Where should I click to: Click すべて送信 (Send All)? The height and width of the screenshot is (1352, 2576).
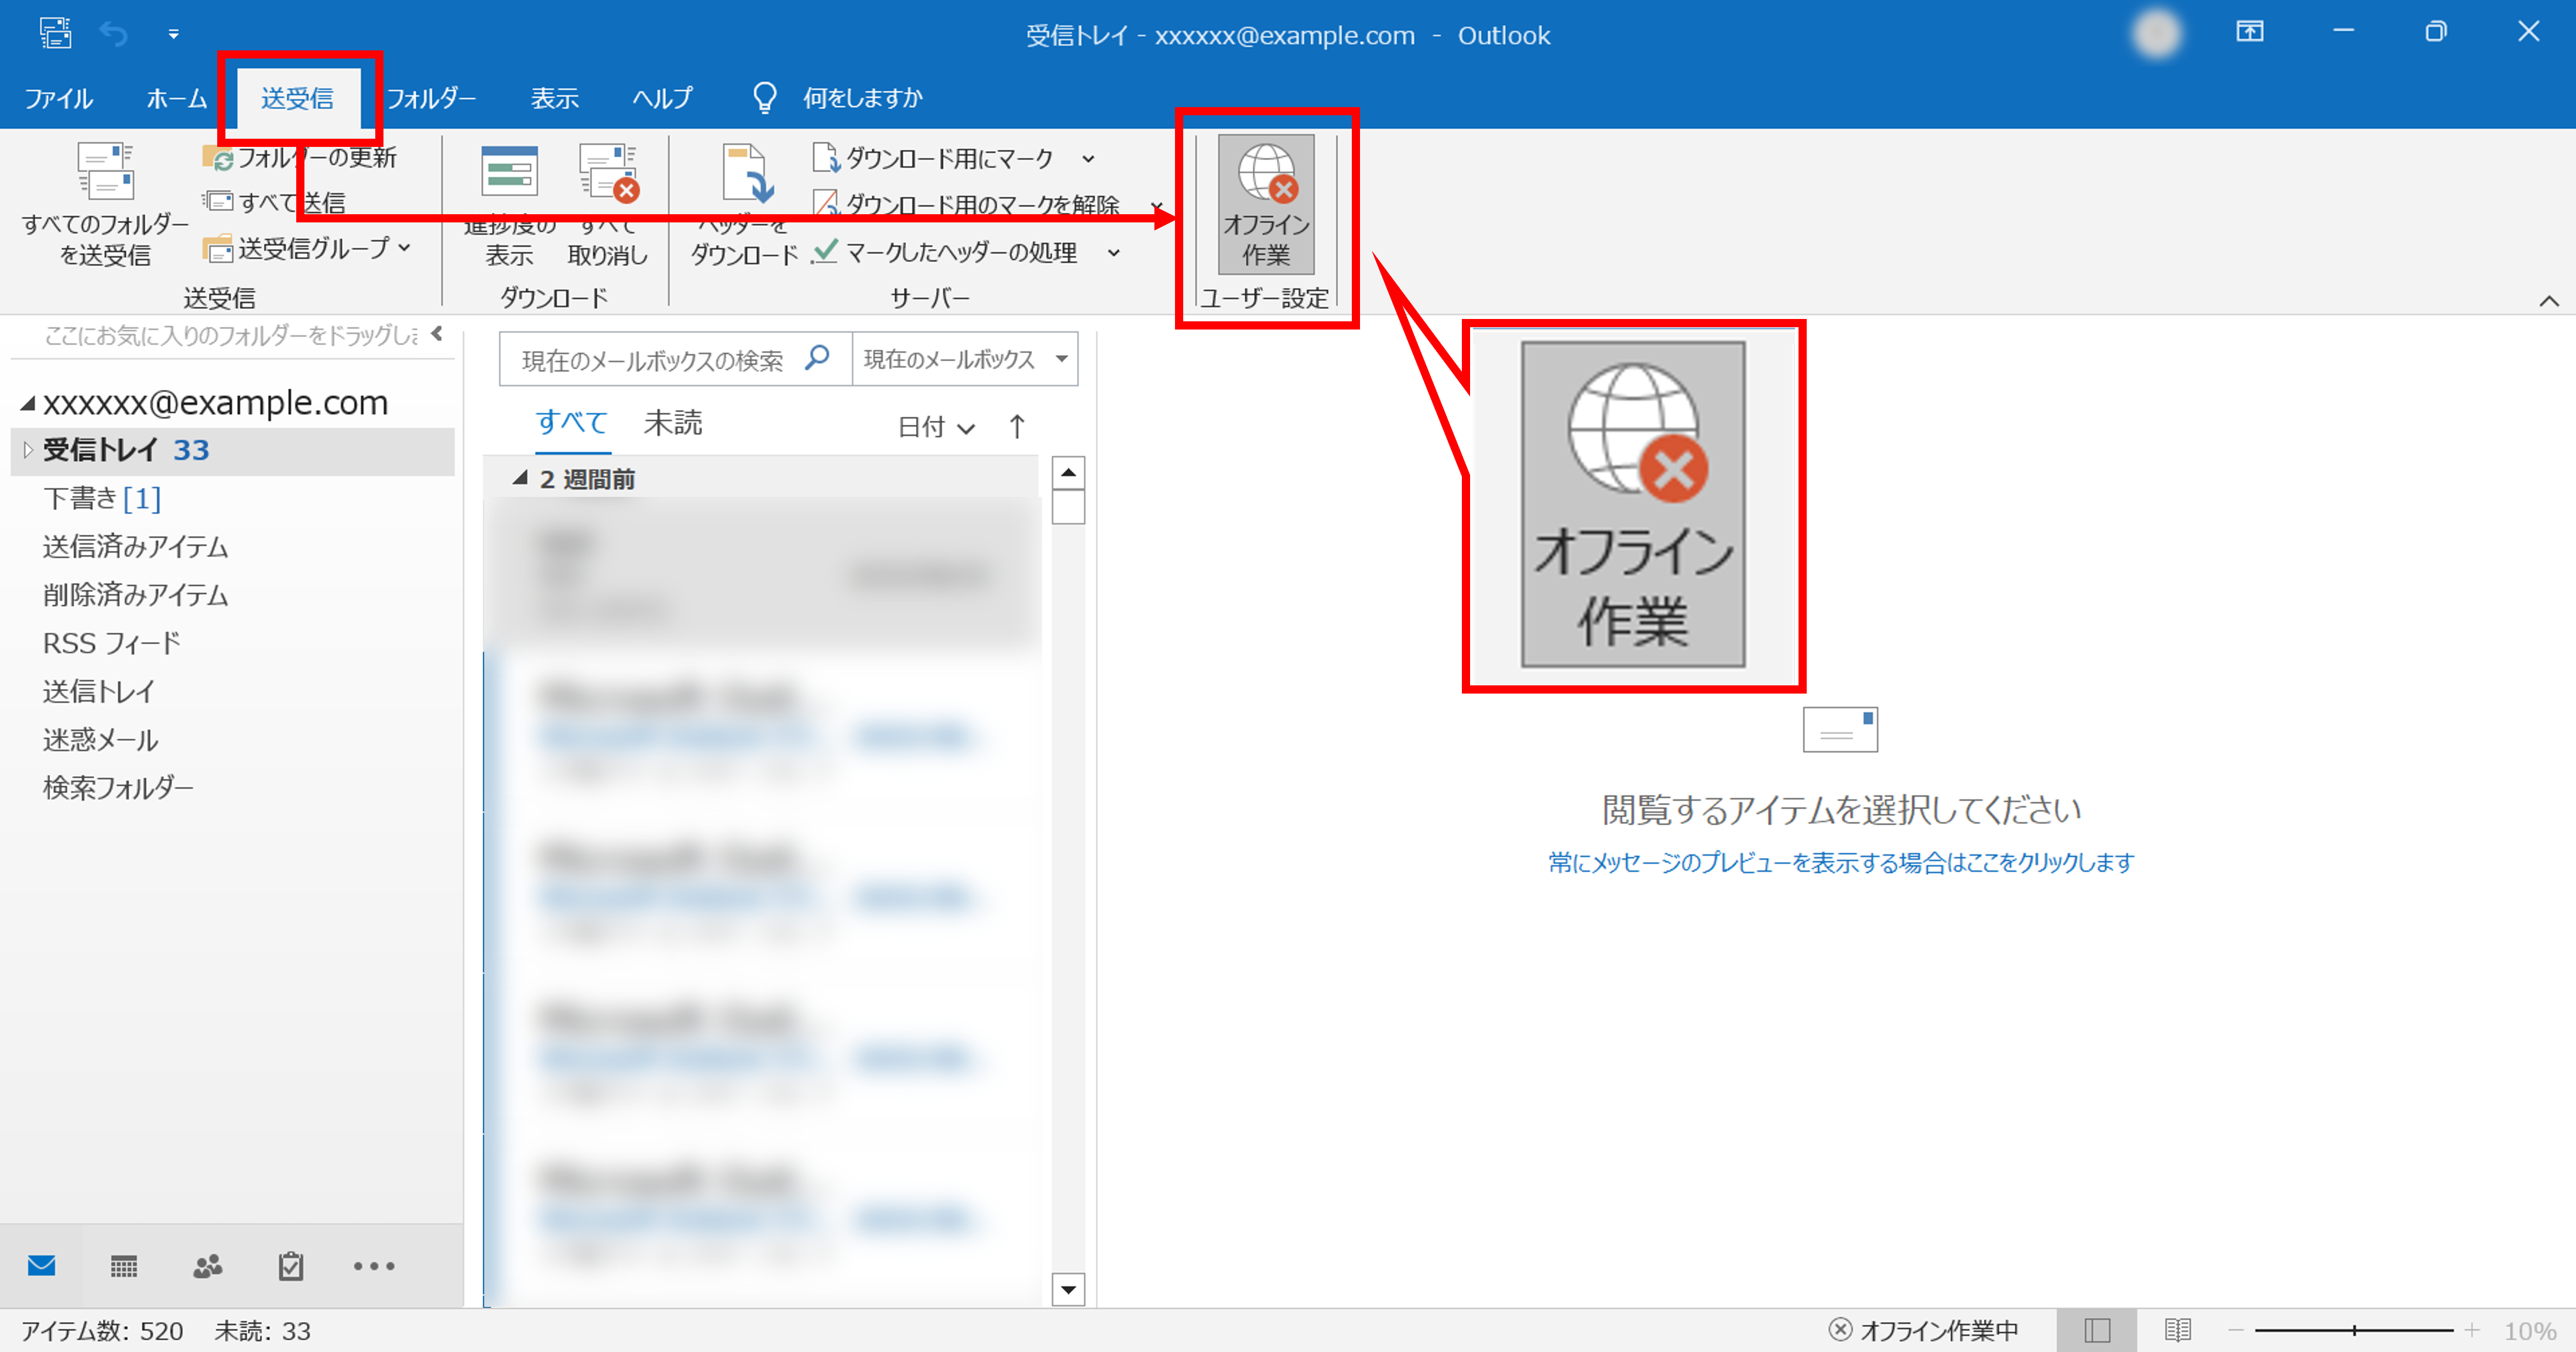point(275,202)
